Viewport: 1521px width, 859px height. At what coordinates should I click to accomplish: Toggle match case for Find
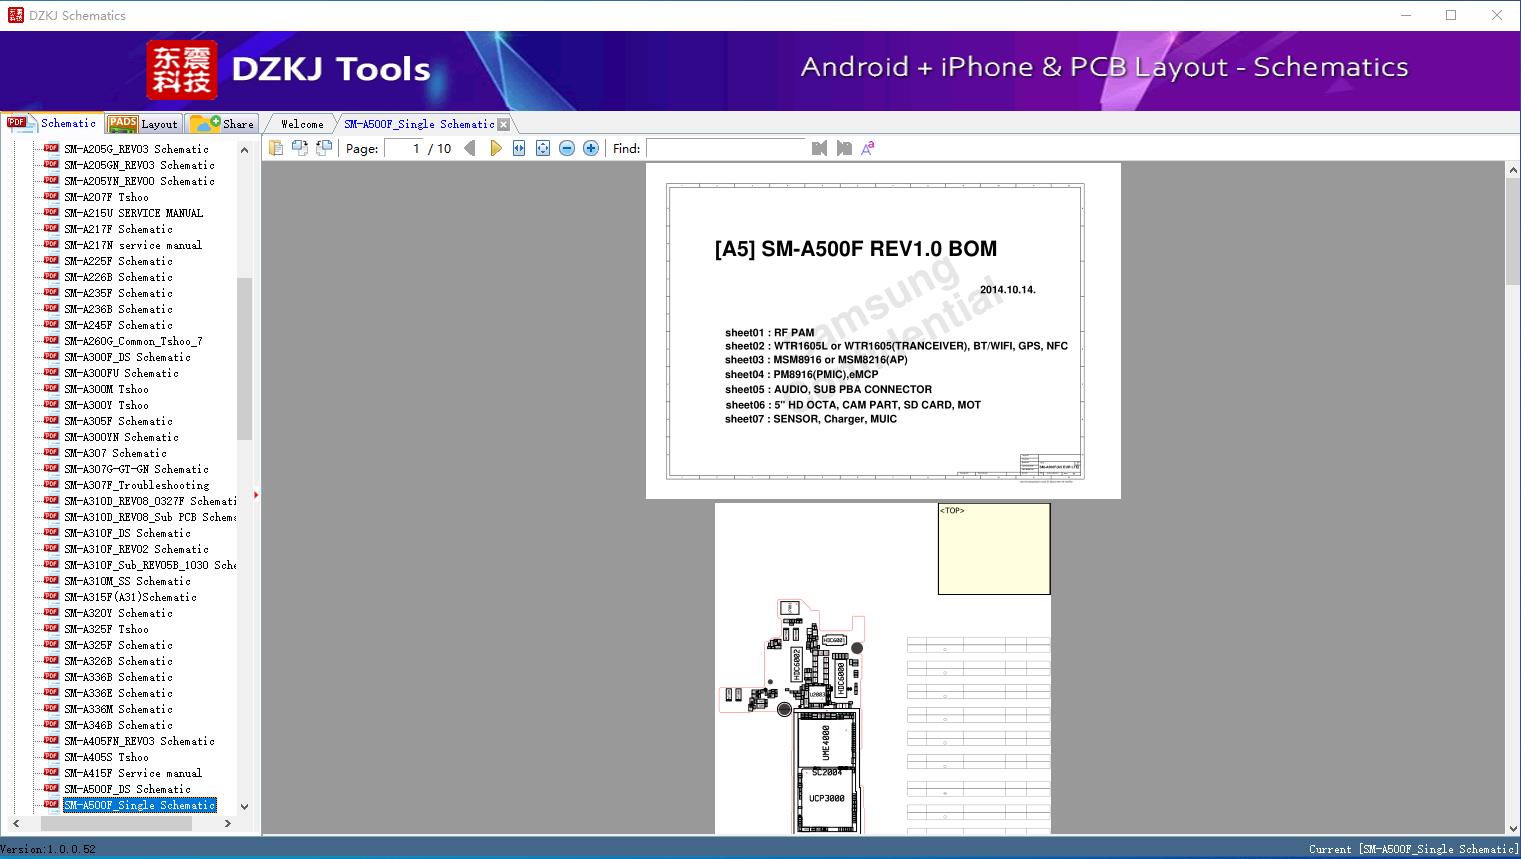[868, 148]
